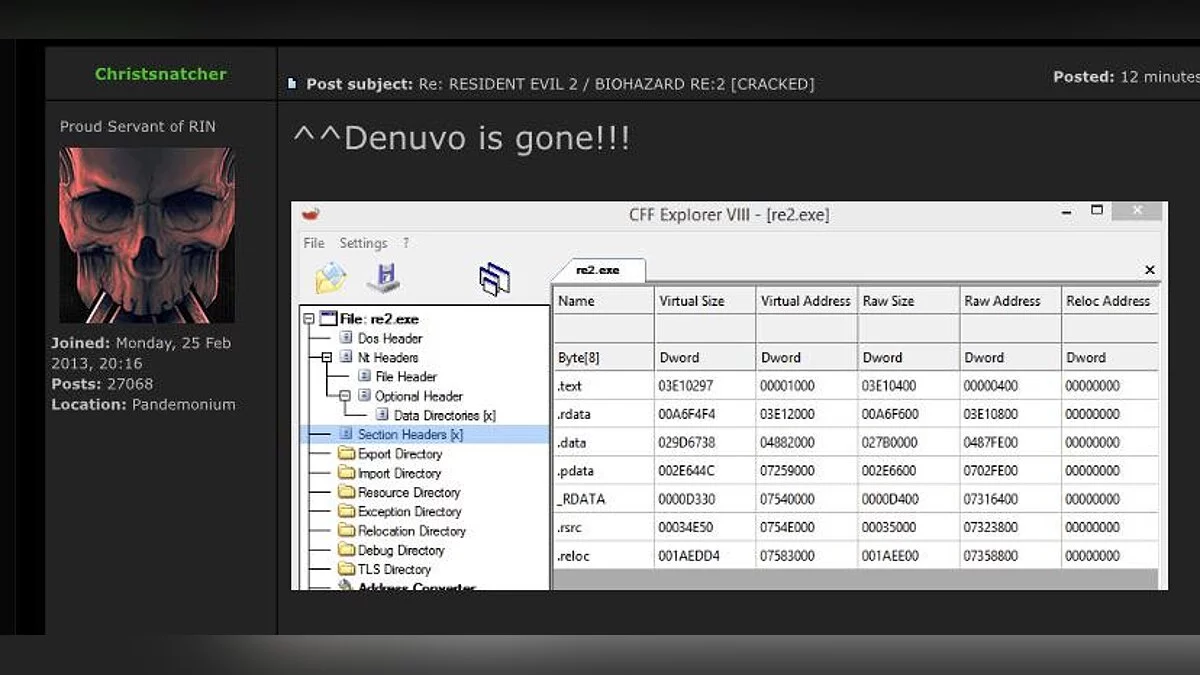This screenshot has width=1200, height=675.
Task: Click the CFF Explorer app icon in title bar
Action: click(x=310, y=214)
